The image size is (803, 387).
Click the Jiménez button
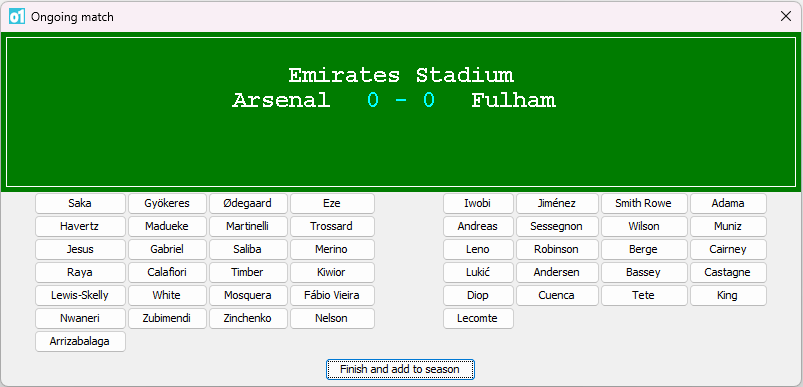557,203
